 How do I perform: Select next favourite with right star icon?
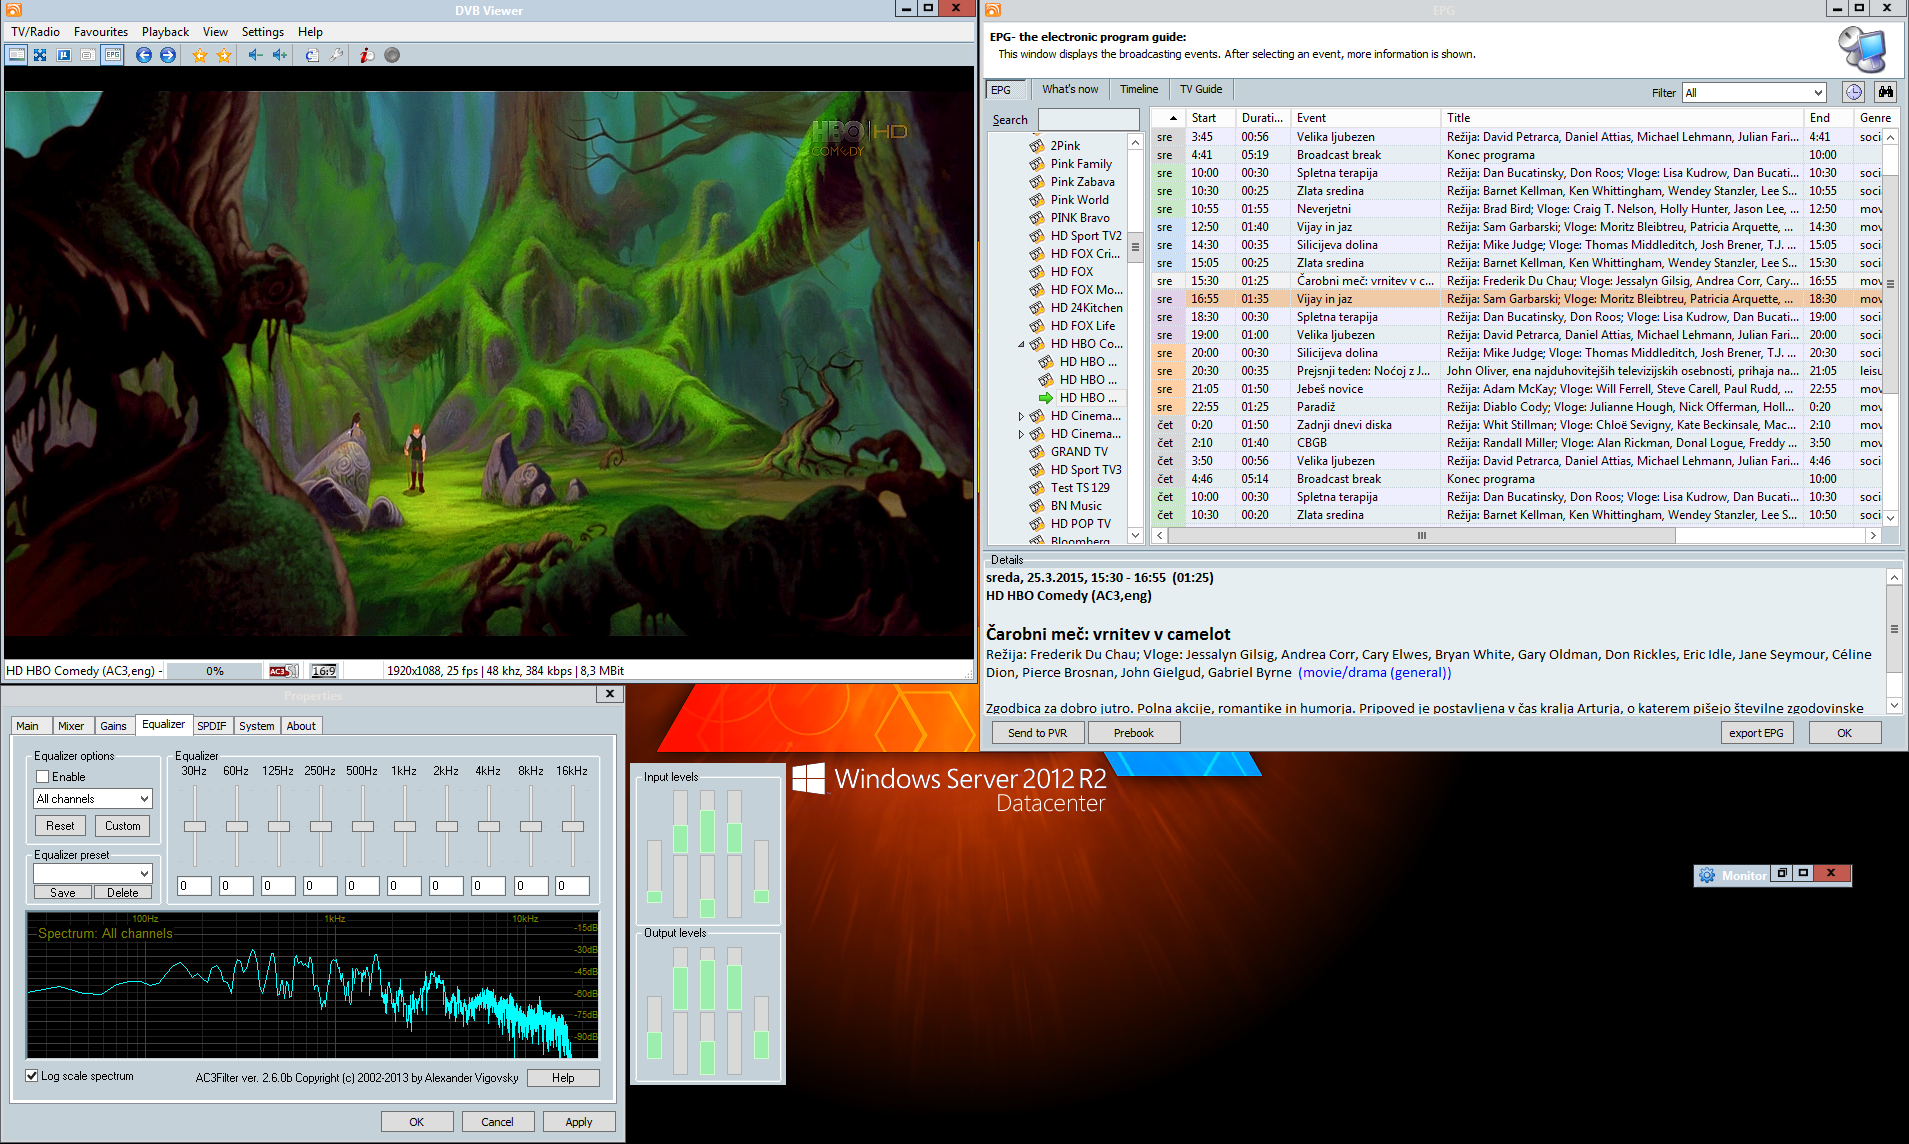(224, 55)
